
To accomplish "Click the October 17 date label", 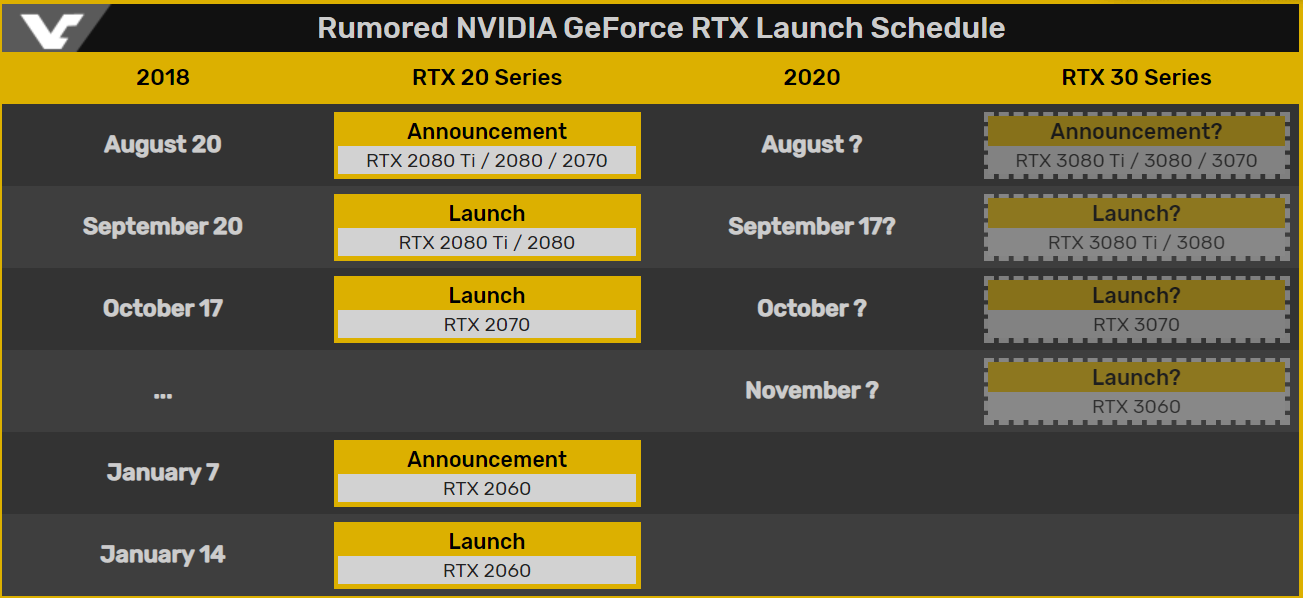I will (163, 308).
